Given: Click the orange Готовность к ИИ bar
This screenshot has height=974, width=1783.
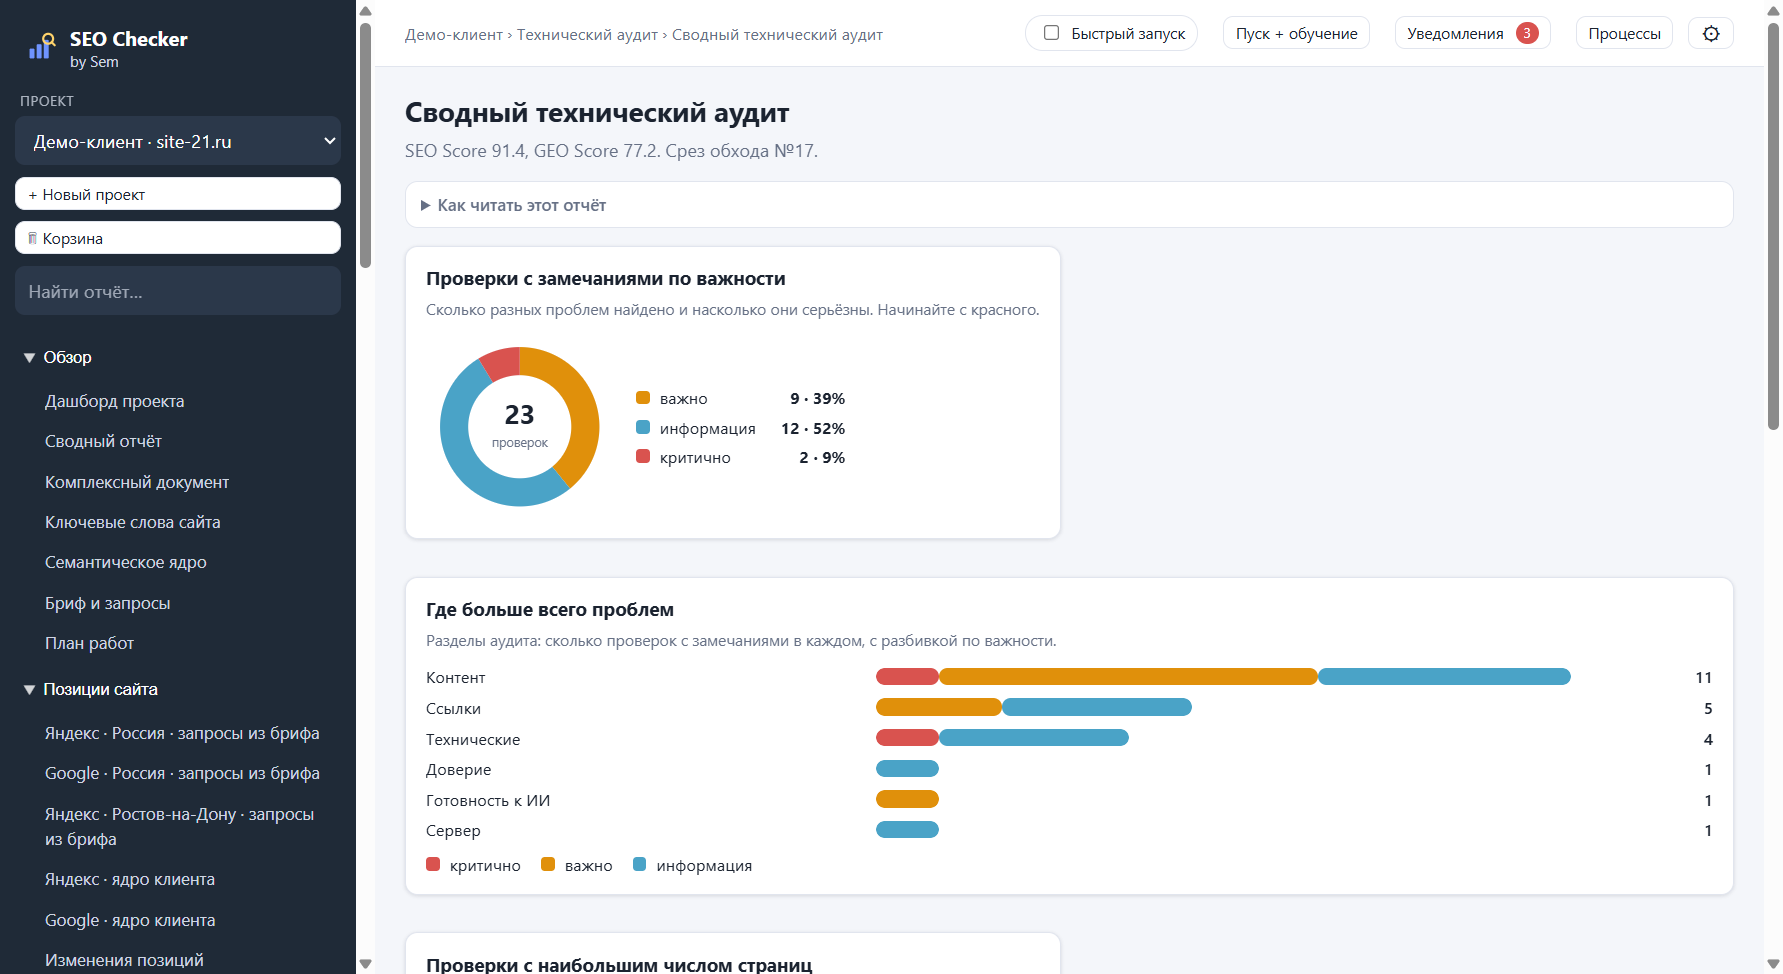Looking at the screenshot, I should click(907, 799).
